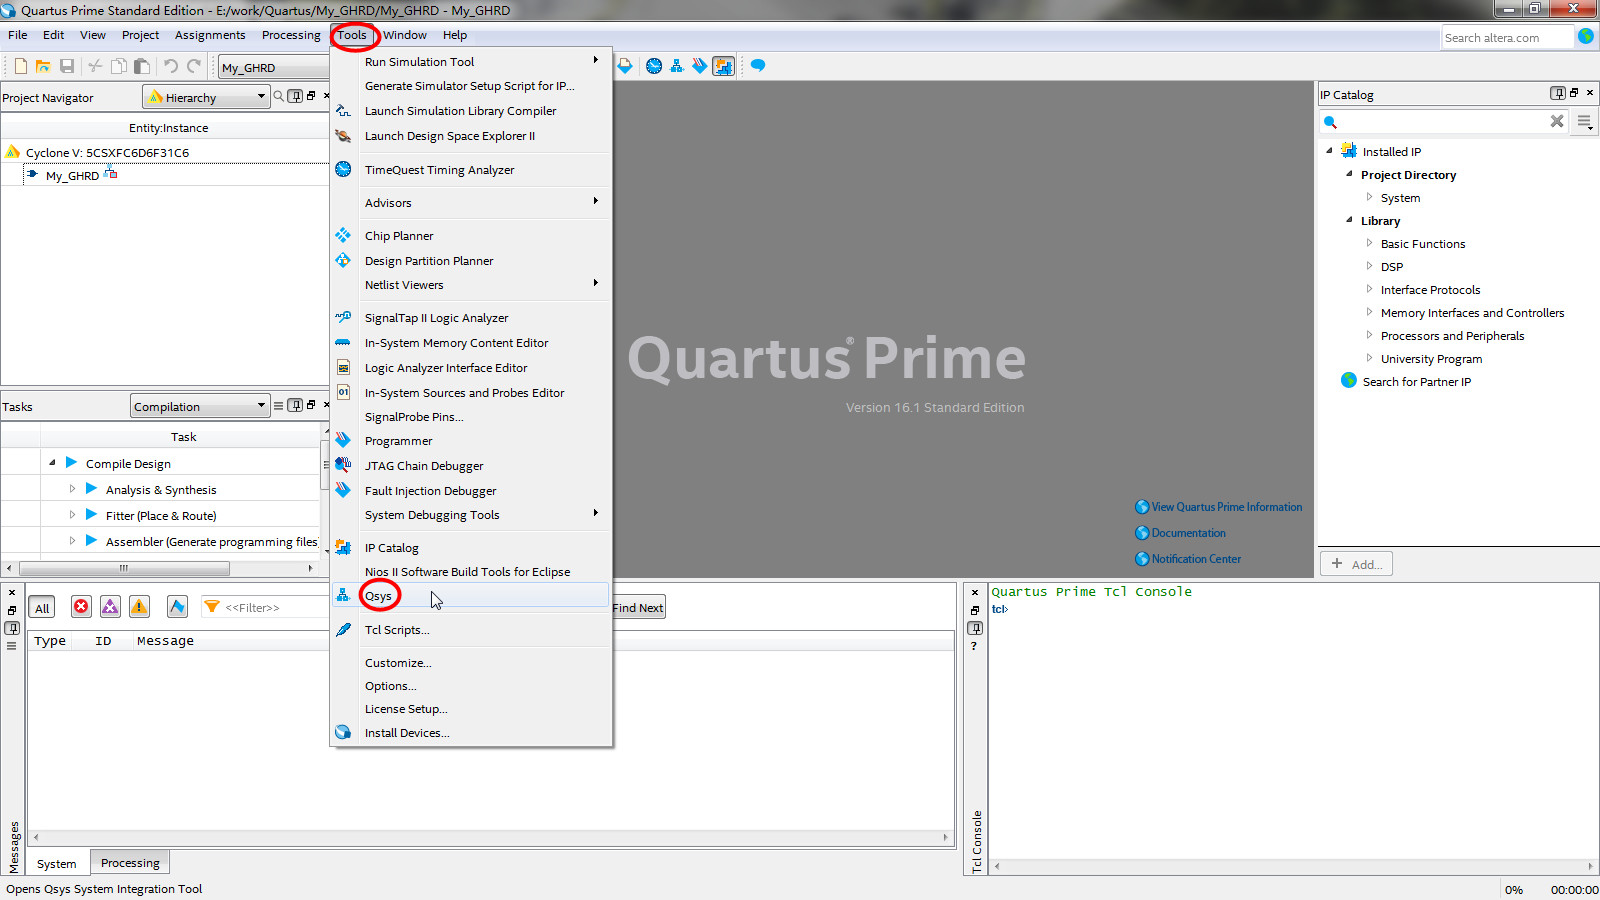This screenshot has height=900, width=1600.
Task: Click the Open folder toolbar icon
Action: (x=43, y=66)
